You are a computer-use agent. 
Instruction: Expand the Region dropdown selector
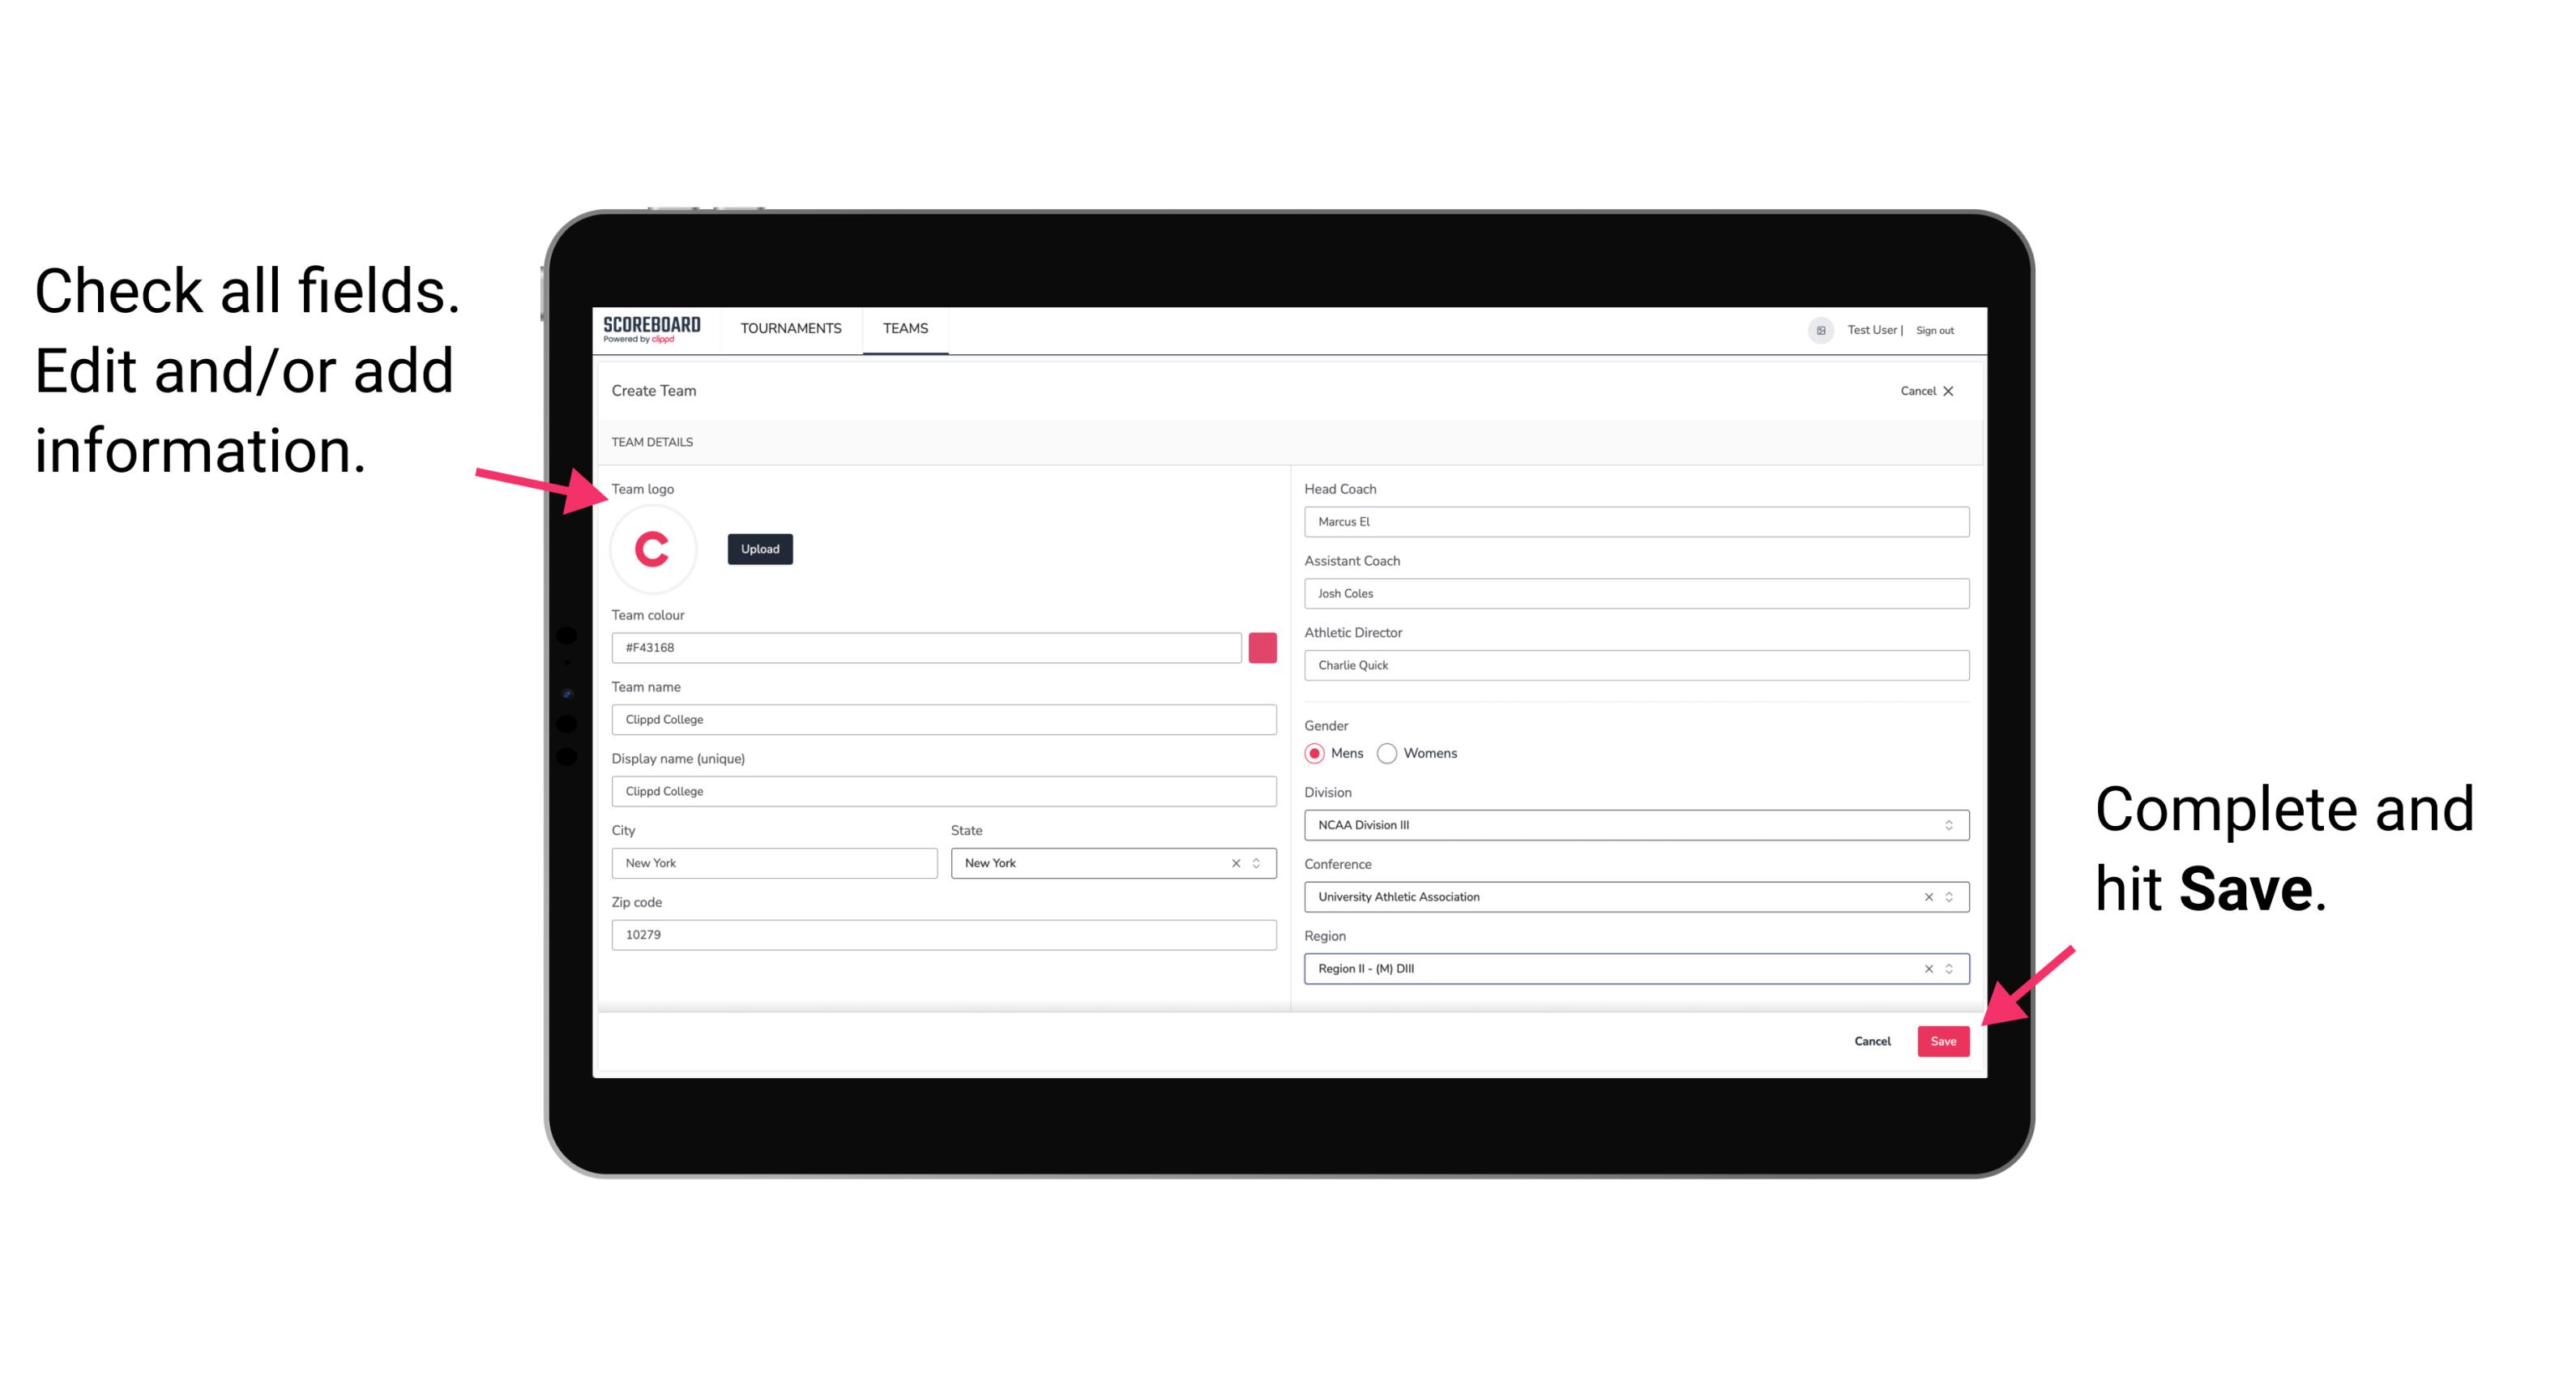tap(1950, 968)
